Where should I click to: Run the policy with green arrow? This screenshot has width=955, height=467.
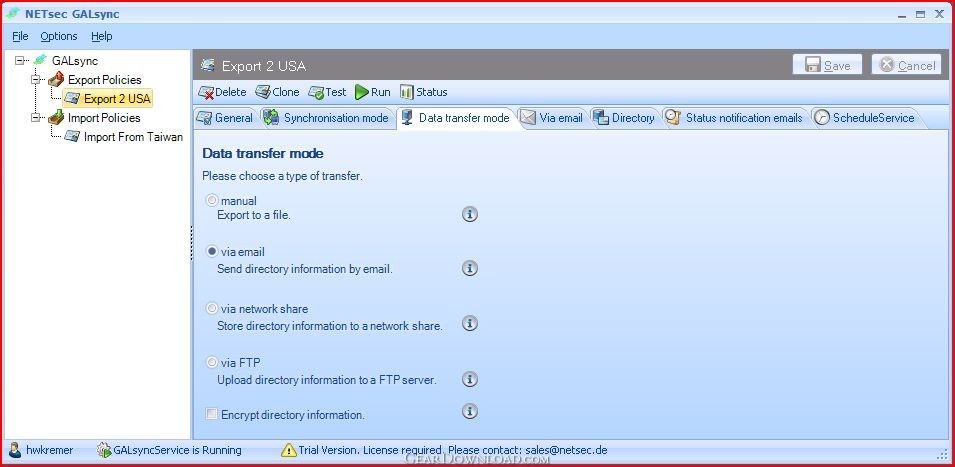pyautogui.click(x=373, y=92)
